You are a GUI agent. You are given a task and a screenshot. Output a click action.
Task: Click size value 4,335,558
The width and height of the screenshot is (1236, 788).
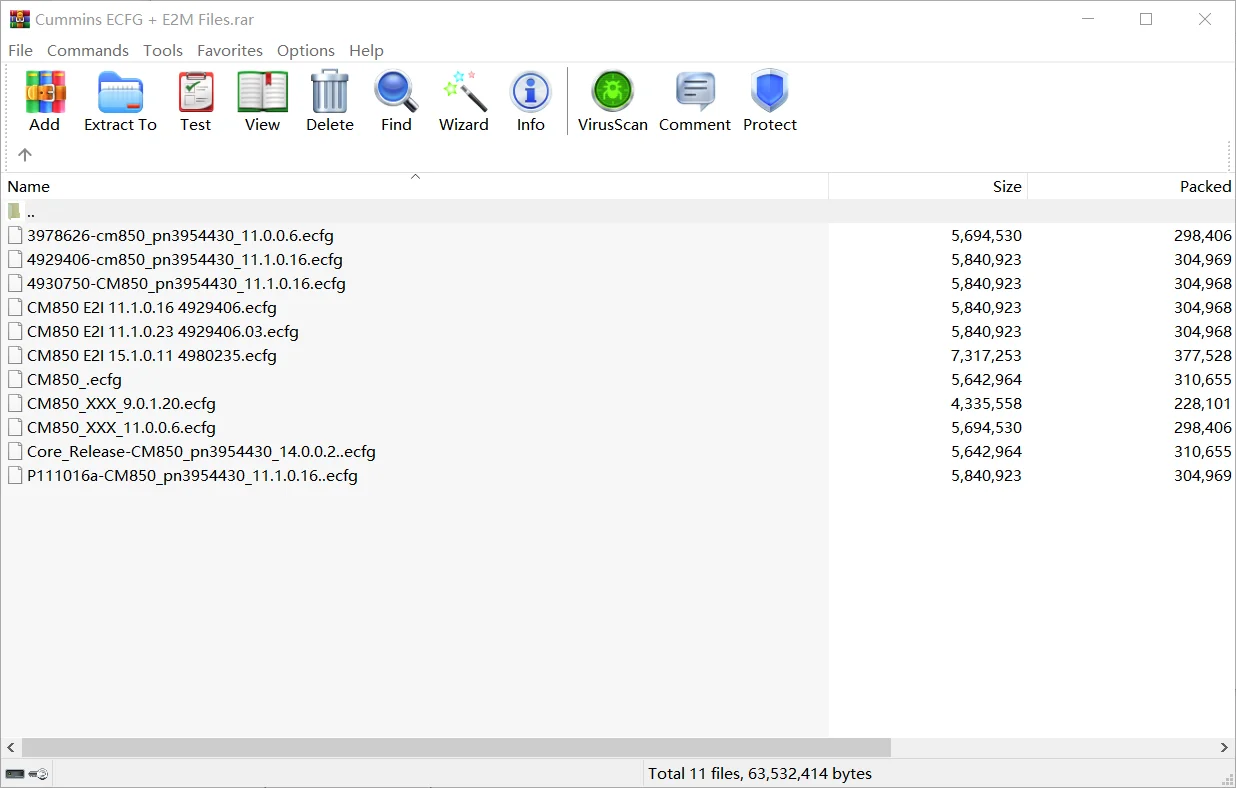986,404
